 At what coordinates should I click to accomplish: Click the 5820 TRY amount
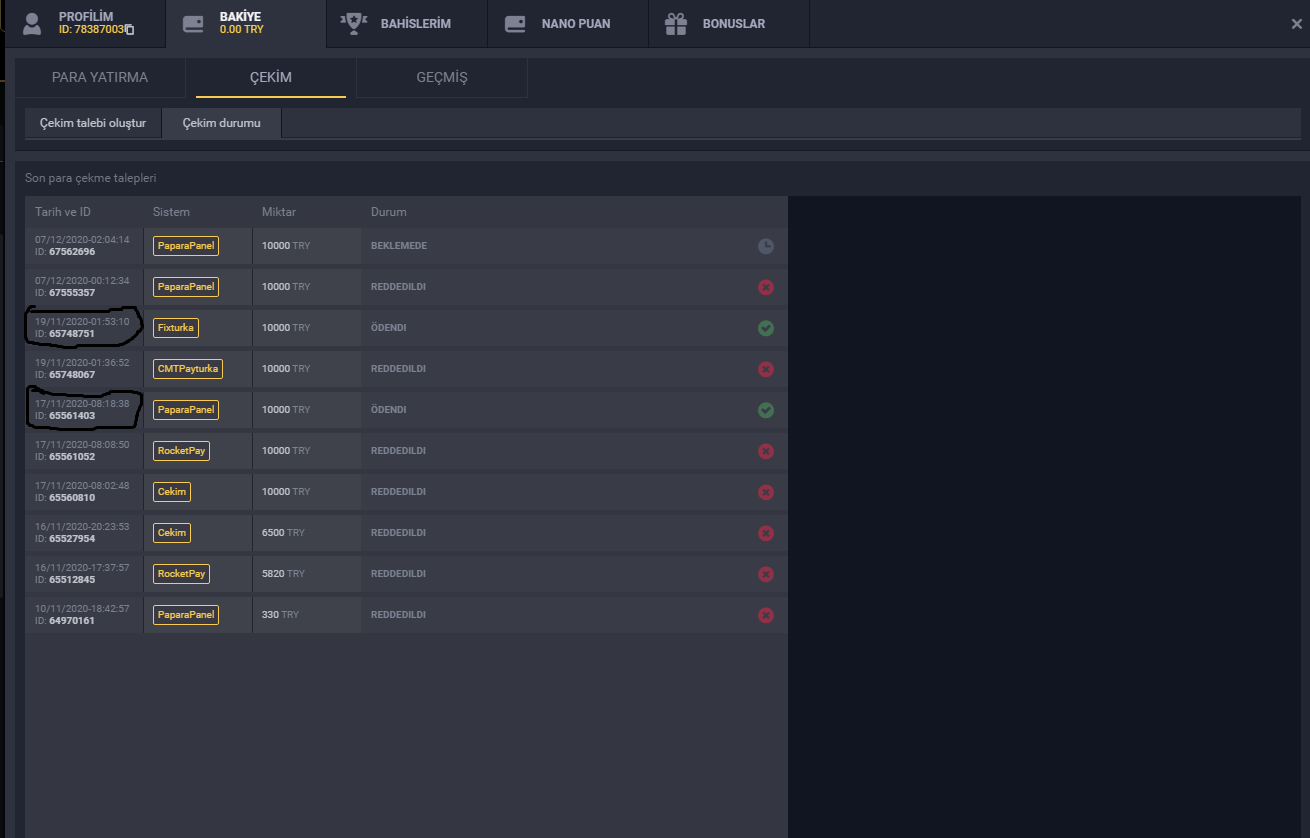(283, 574)
